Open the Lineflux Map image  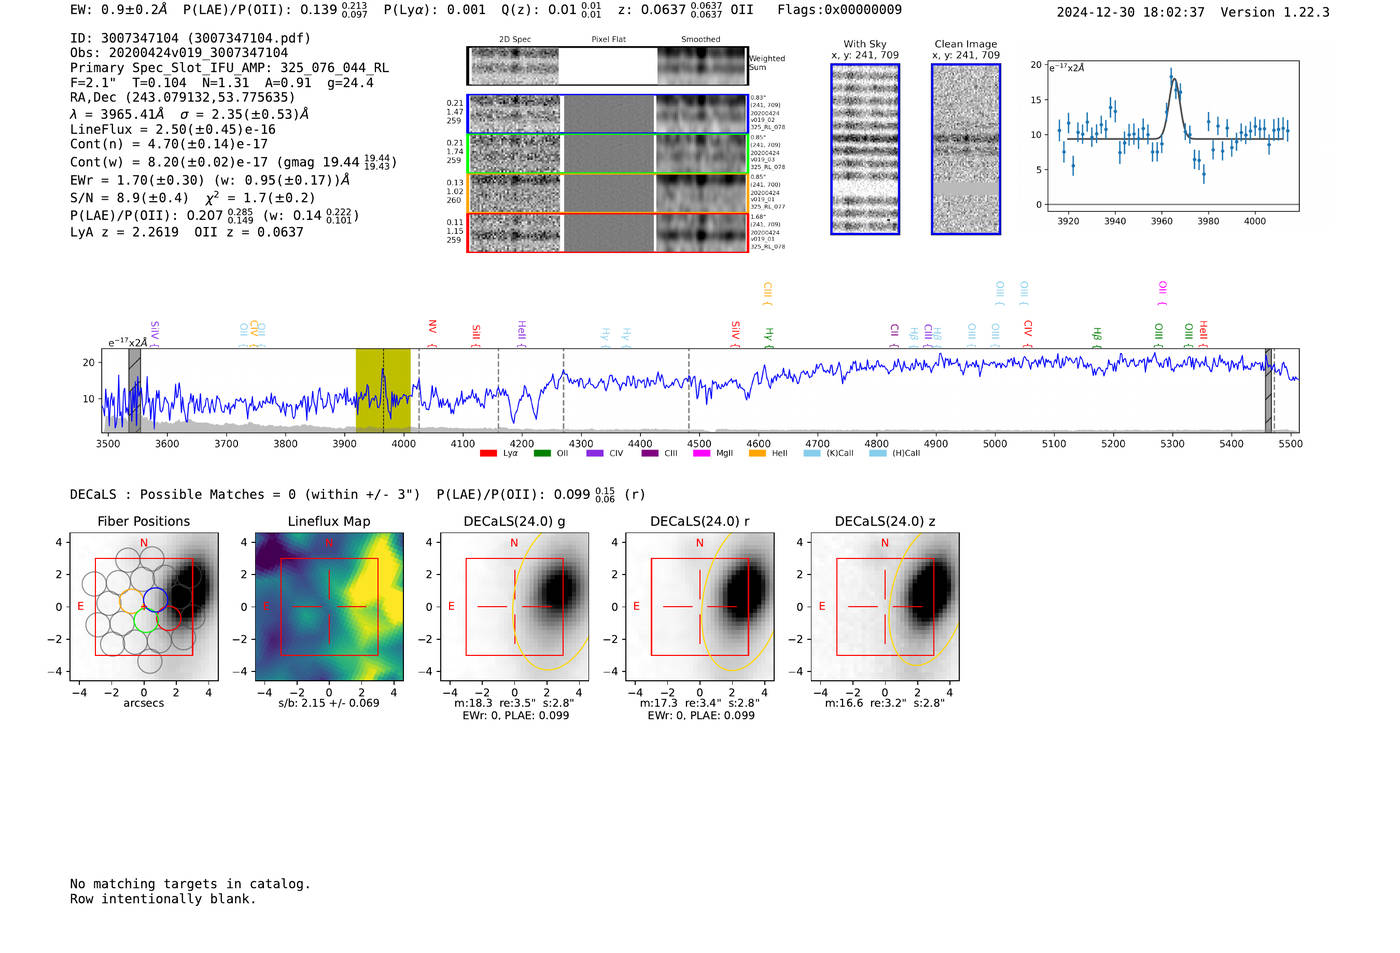[329, 607]
